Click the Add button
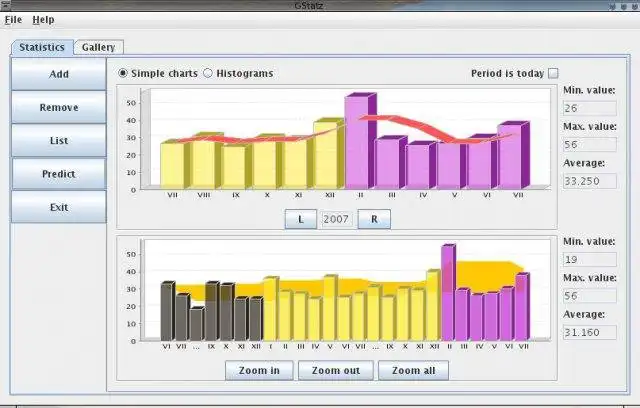 tap(59, 74)
